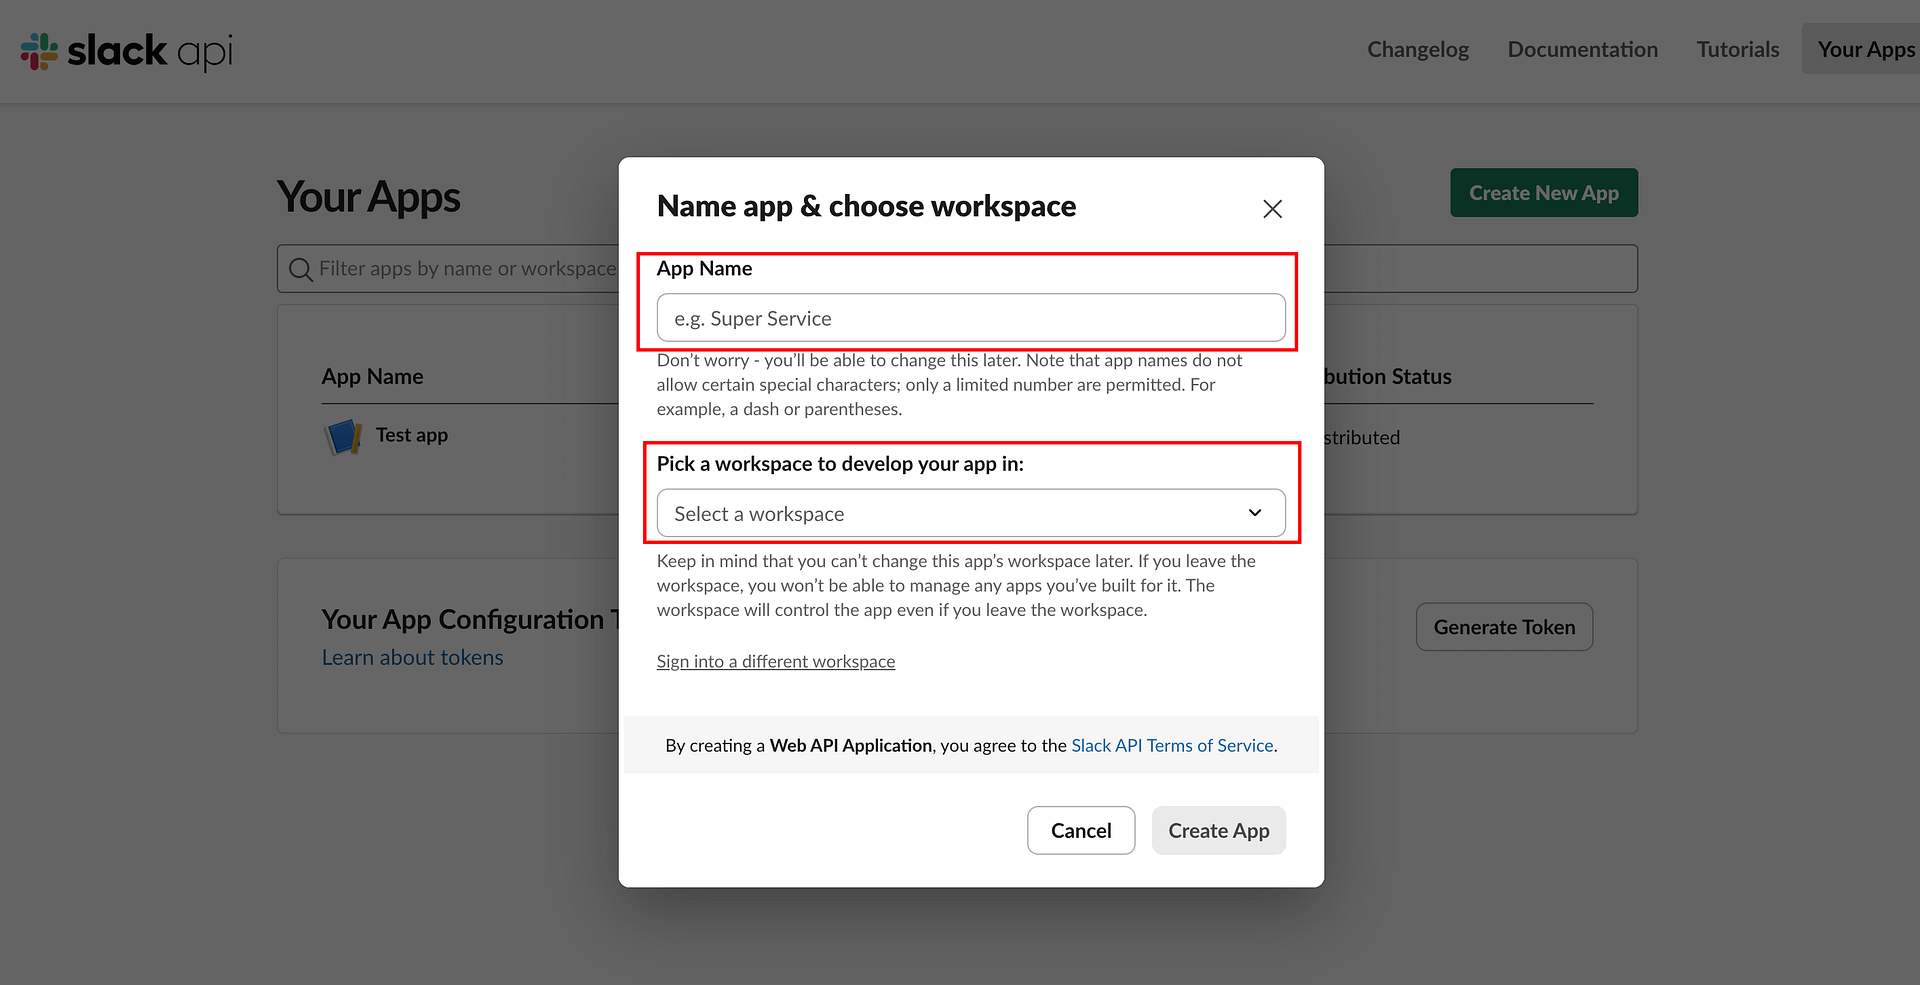
Task: Click the App Name input field
Action: [971, 318]
